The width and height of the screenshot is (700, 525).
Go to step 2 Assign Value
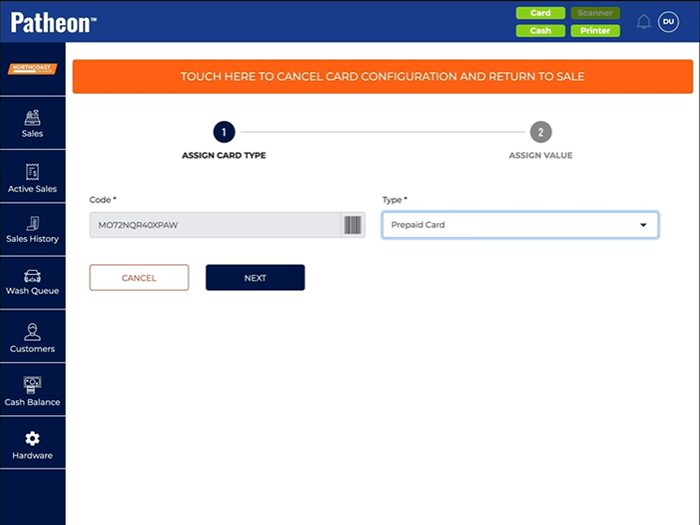point(540,132)
